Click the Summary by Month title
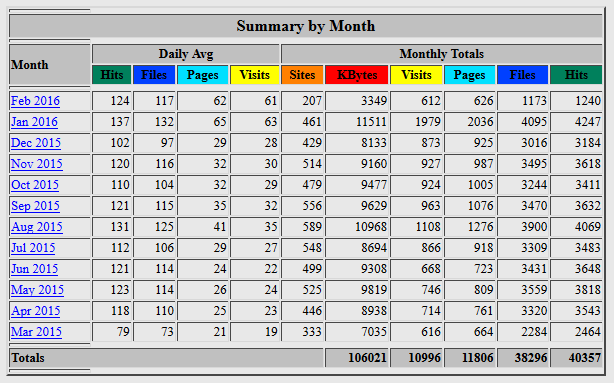The height and width of the screenshot is (383, 614). point(306,26)
